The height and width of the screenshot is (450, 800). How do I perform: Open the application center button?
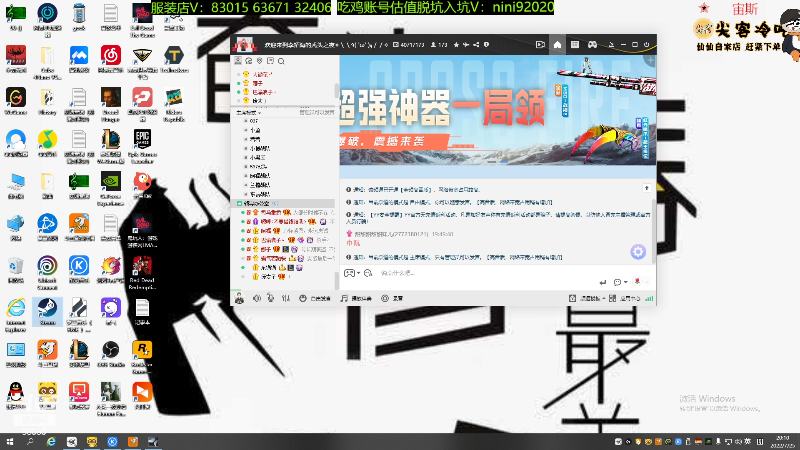[x=625, y=298]
